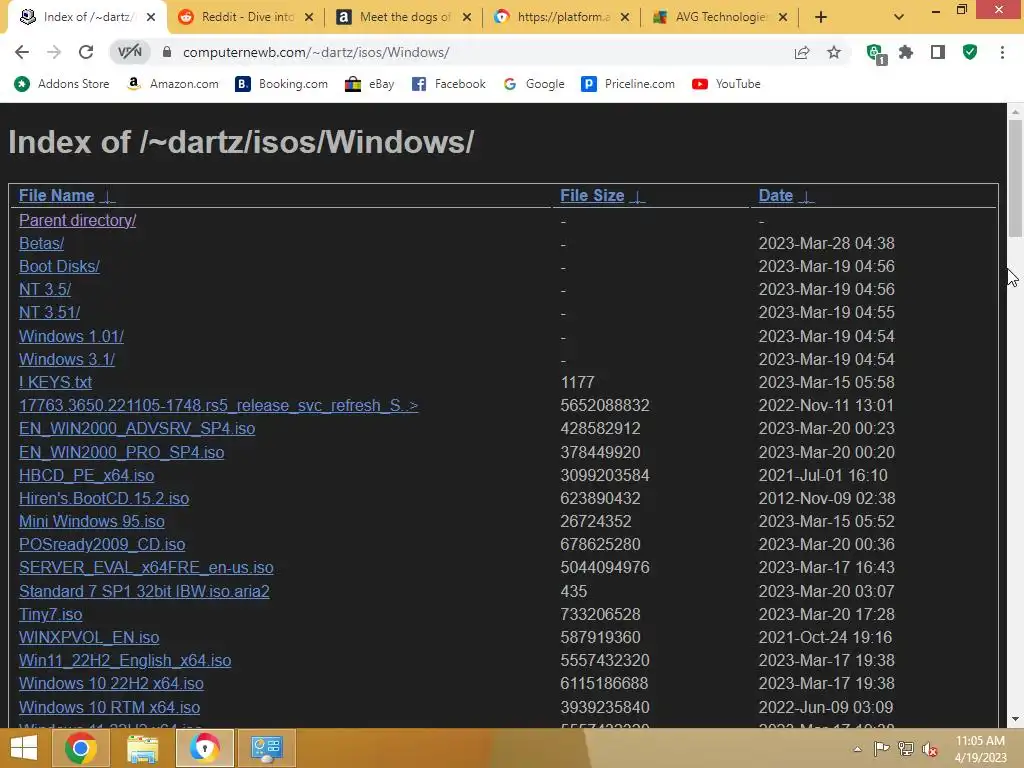Click descending arrow next to File Name

point(108,197)
